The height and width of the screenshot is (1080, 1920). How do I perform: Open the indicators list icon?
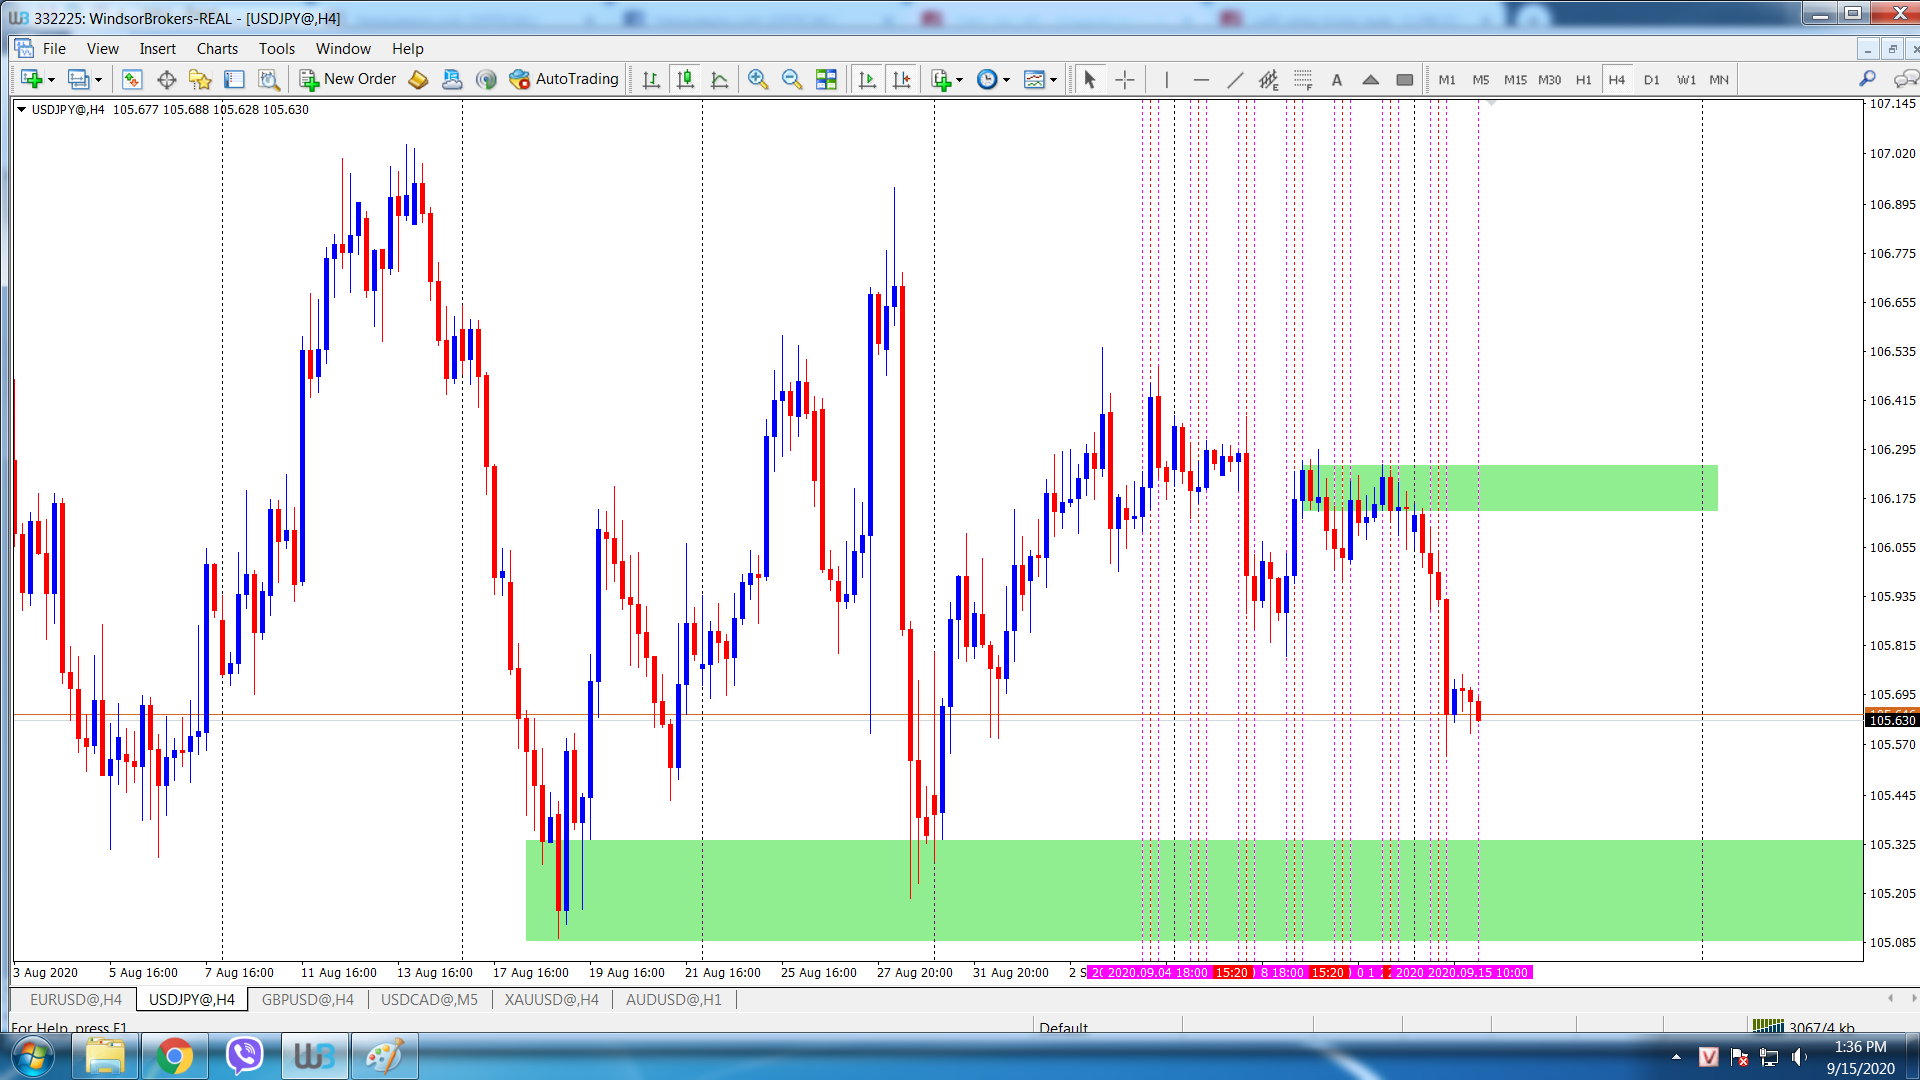pyautogui.click(x=940, y=79)
